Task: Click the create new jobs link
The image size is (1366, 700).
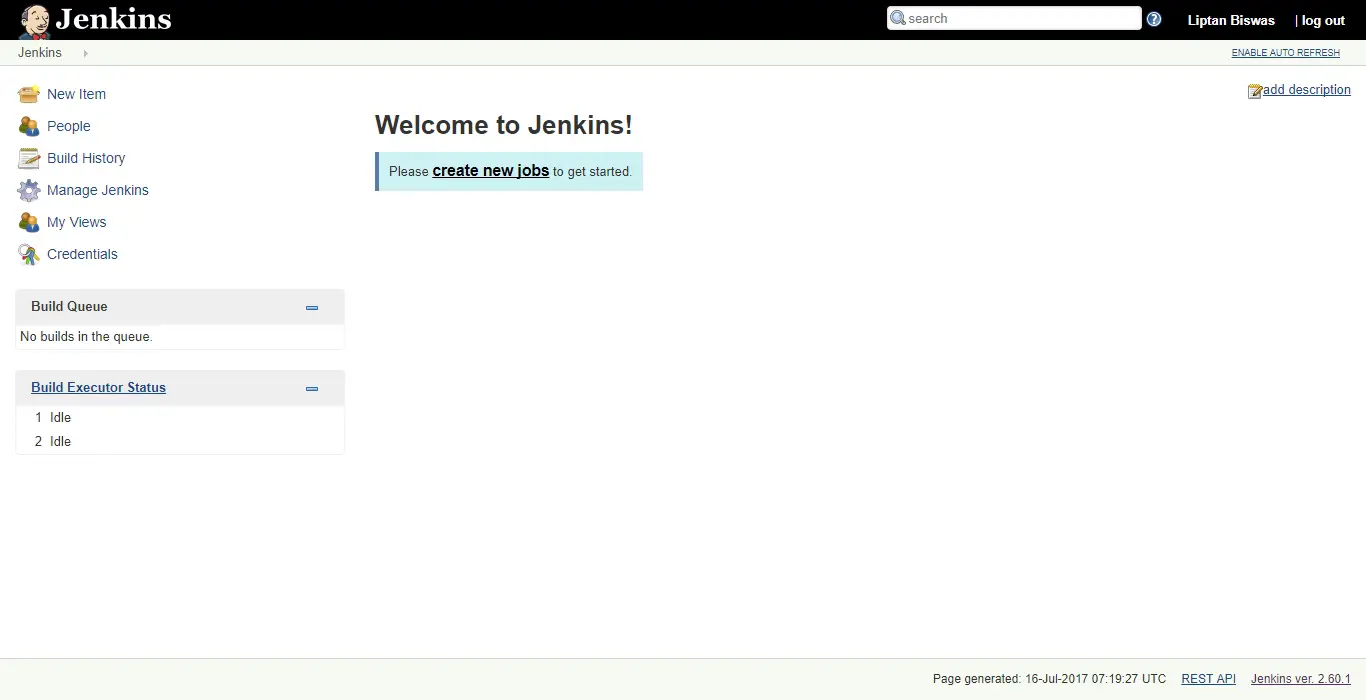Action: point(490,171)
